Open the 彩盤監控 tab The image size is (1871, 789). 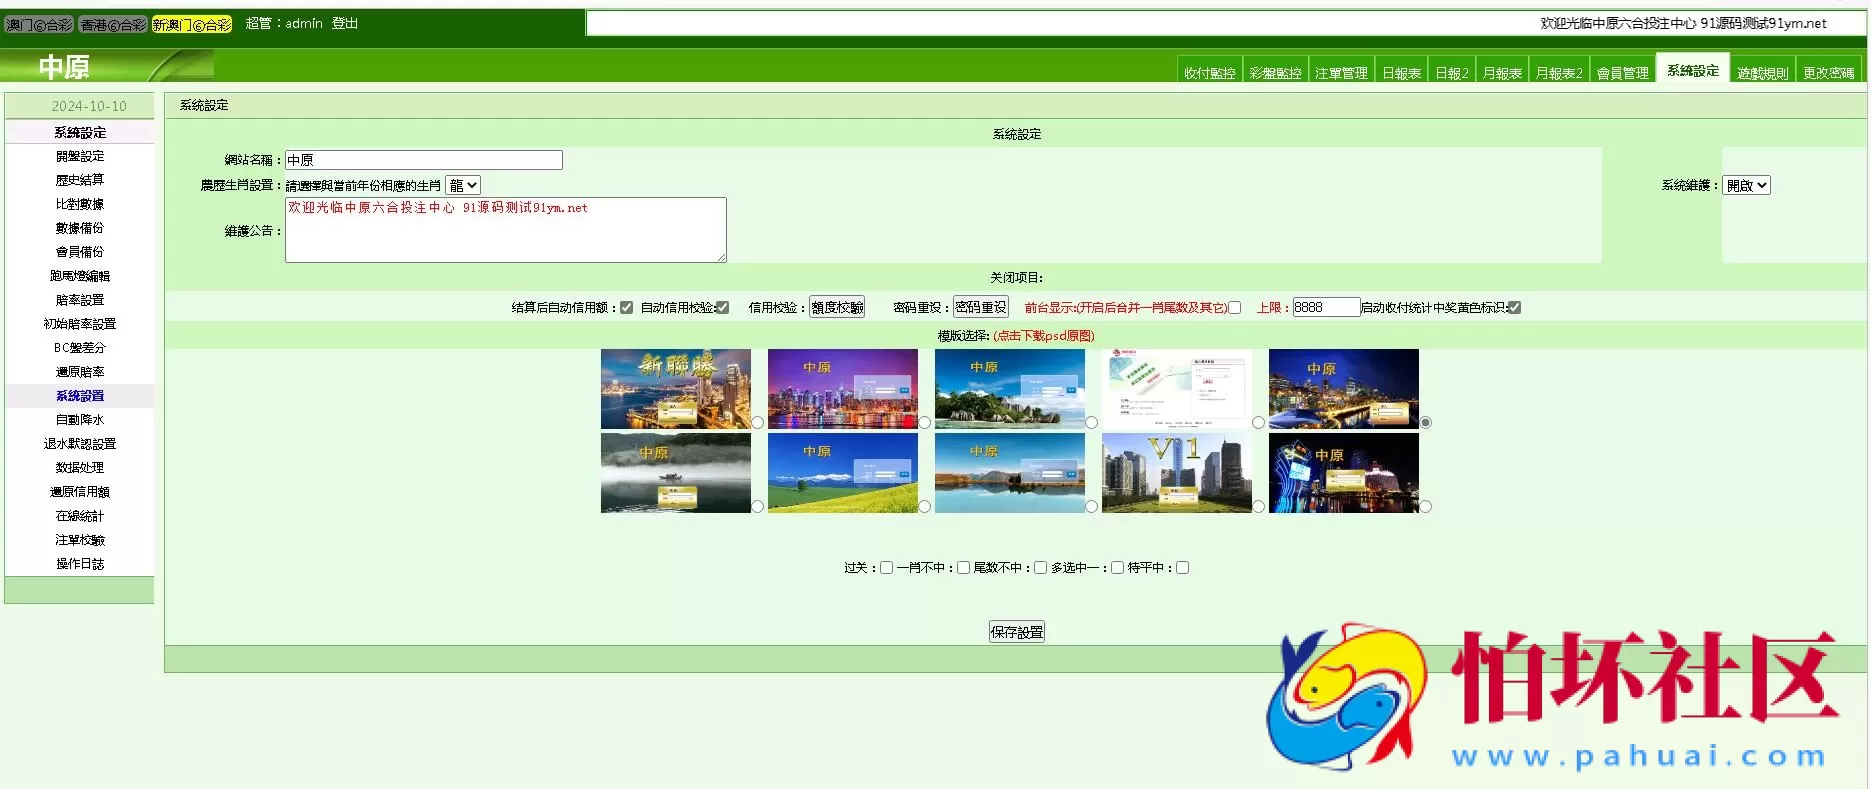pos(1275,73)
